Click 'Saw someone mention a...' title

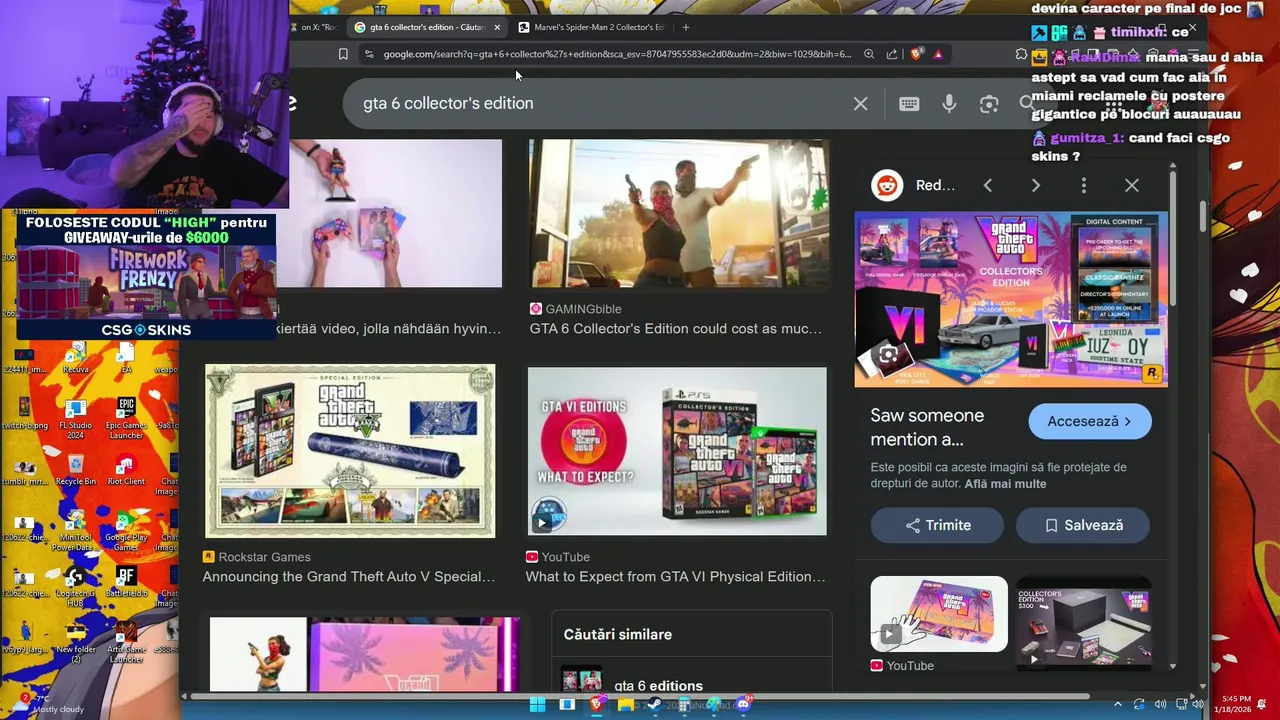pos(927,427)
